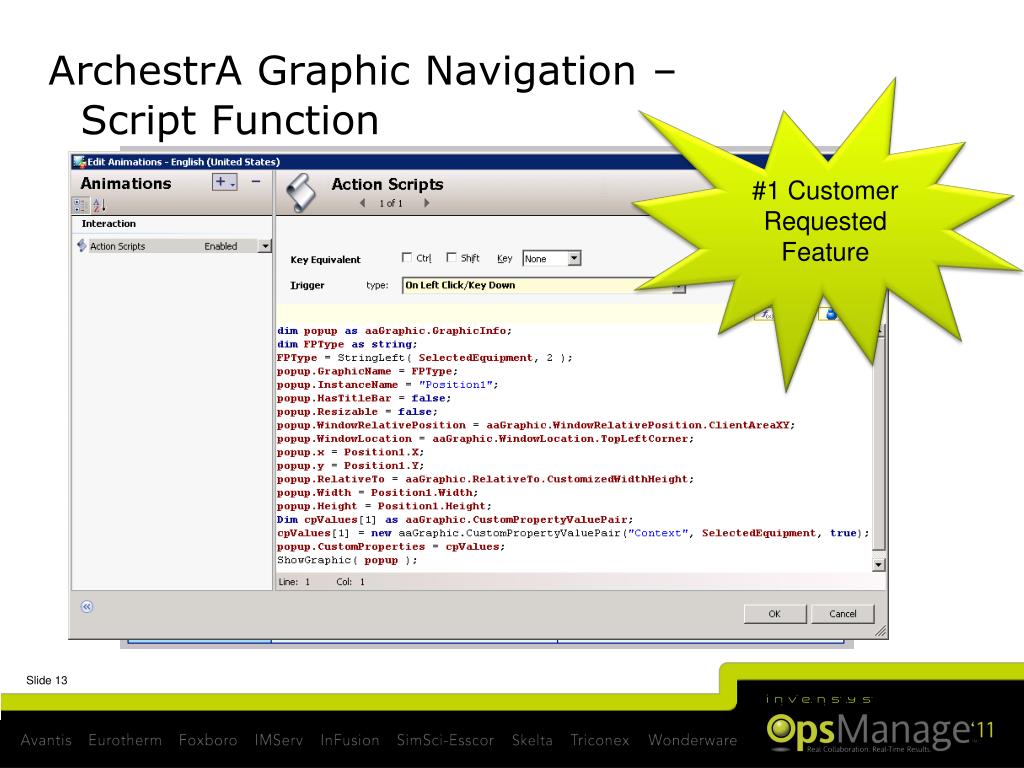The image size is (1024, 768).
Task: Collapse the animations panel with double-chevron
Action: pos(87,607)
